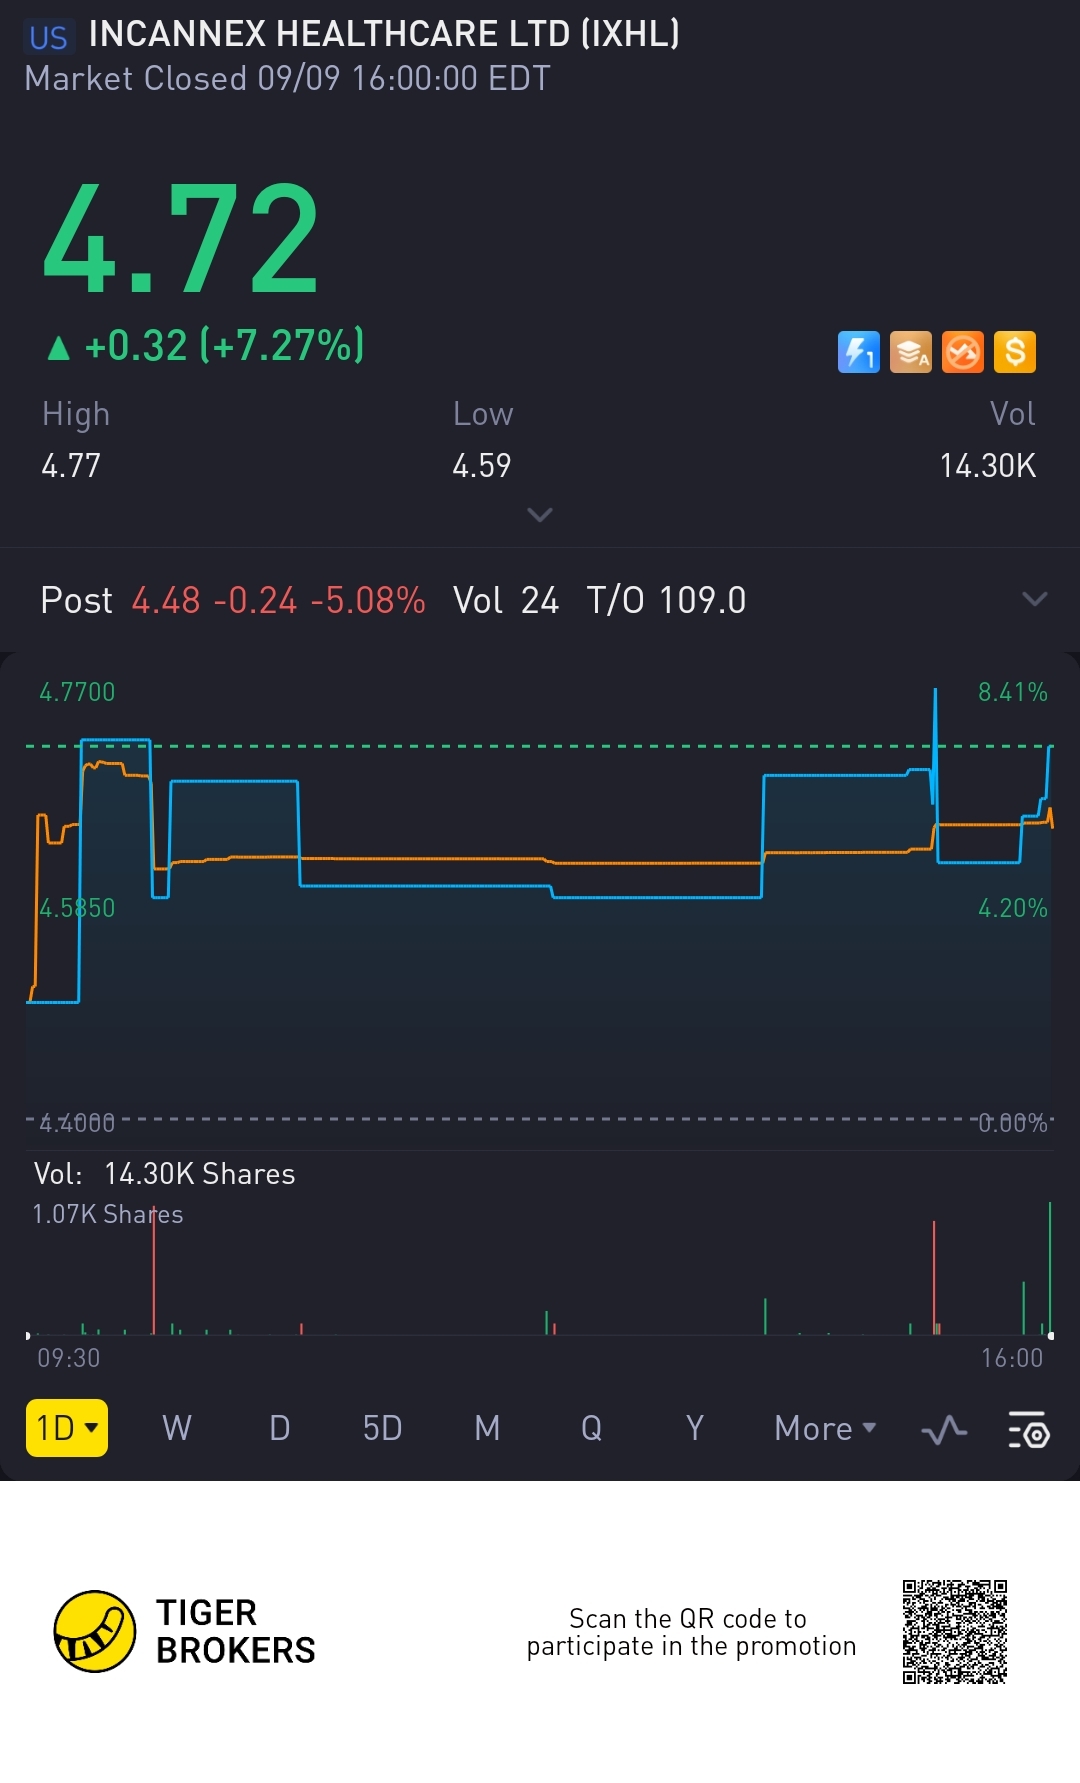Tap the blue lightning bolt icon
Image resolution: width=1080 pixels, height=1783 pixels.
pyautogui.click(x=858, y=352)
